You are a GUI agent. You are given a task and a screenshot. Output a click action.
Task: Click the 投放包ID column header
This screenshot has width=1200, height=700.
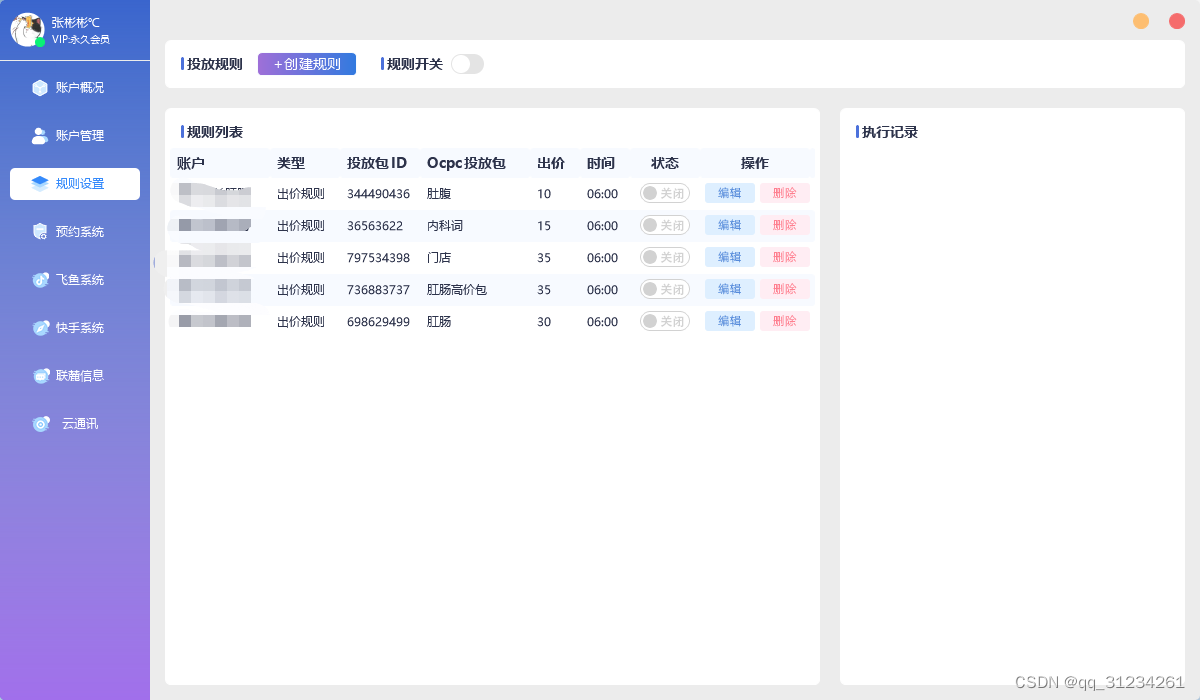pyautogui.click(x=377, y=163)
